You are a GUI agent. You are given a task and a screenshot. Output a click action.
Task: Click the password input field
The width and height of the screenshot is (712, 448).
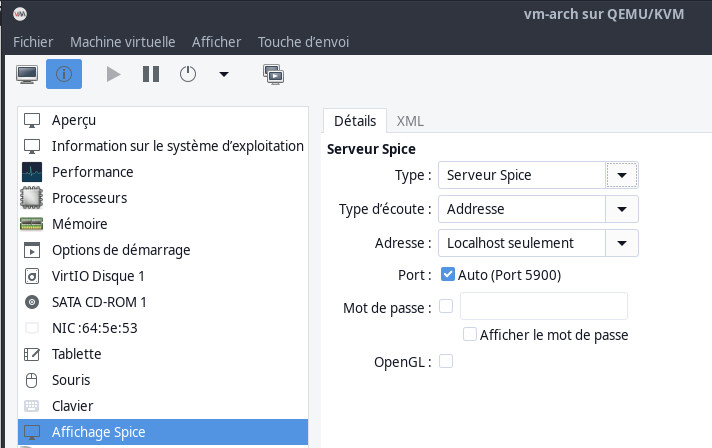543,306
